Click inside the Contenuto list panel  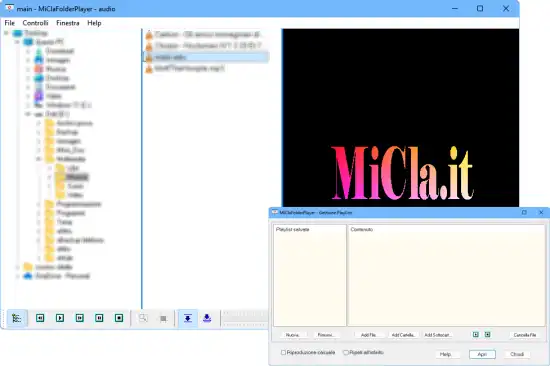[447, 275]
